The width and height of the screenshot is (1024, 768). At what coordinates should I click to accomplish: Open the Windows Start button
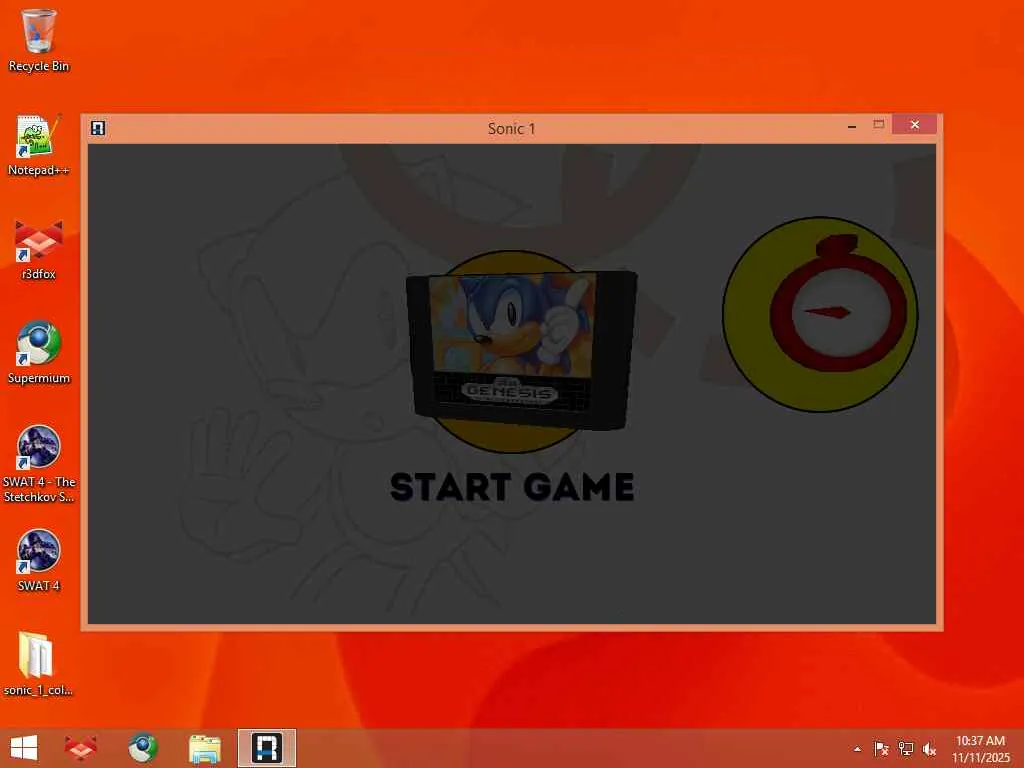24,748
